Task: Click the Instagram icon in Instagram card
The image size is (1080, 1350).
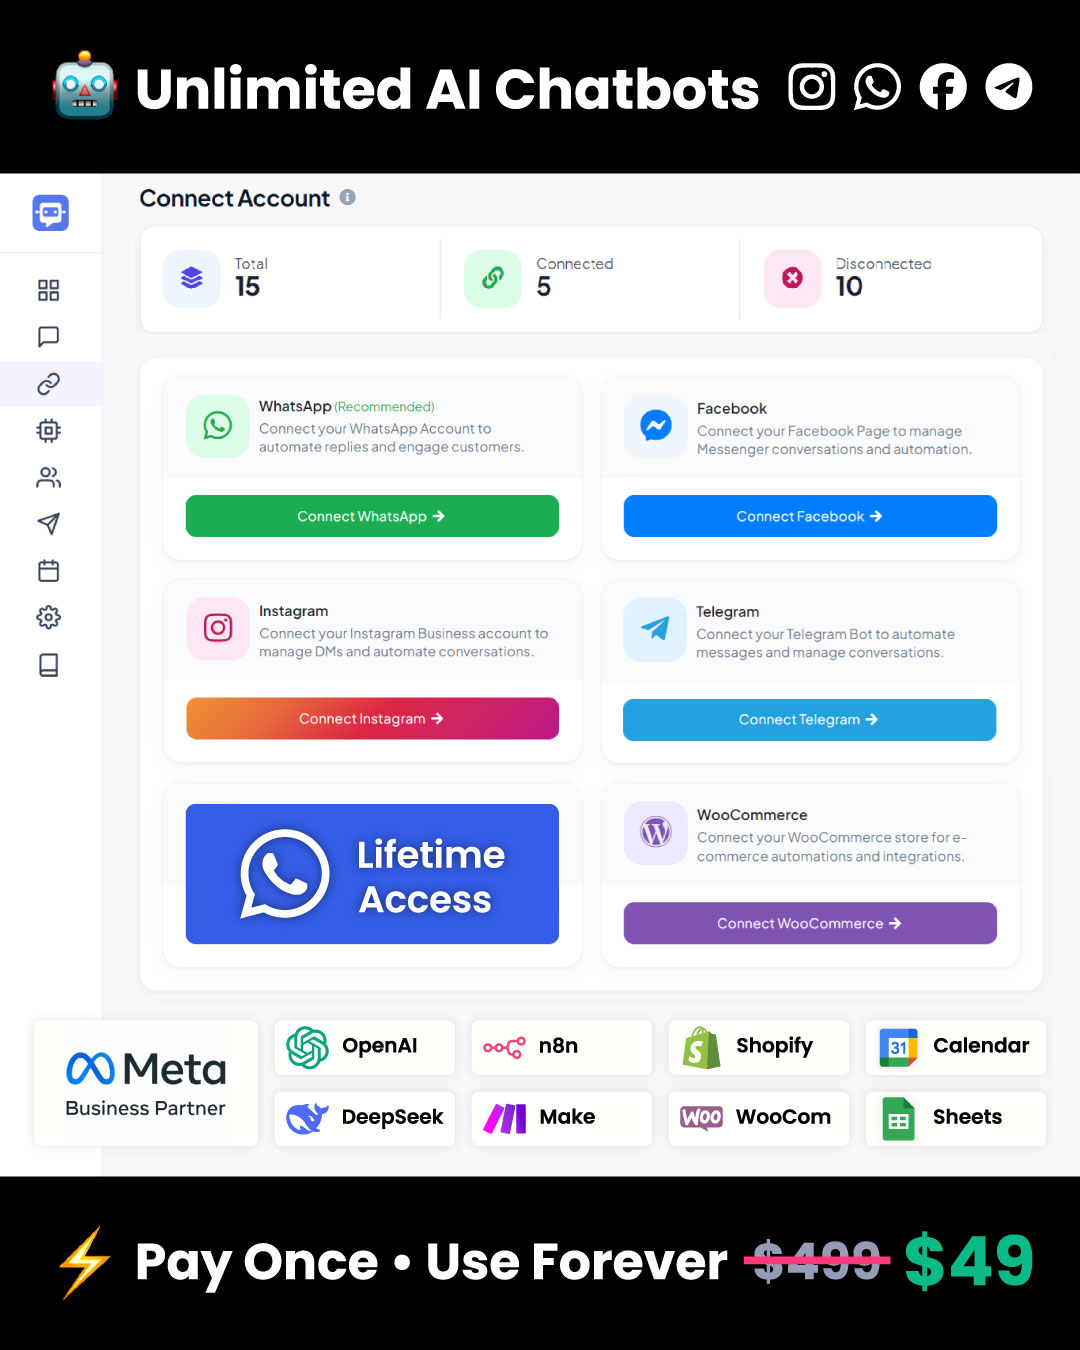Action: 218,628
